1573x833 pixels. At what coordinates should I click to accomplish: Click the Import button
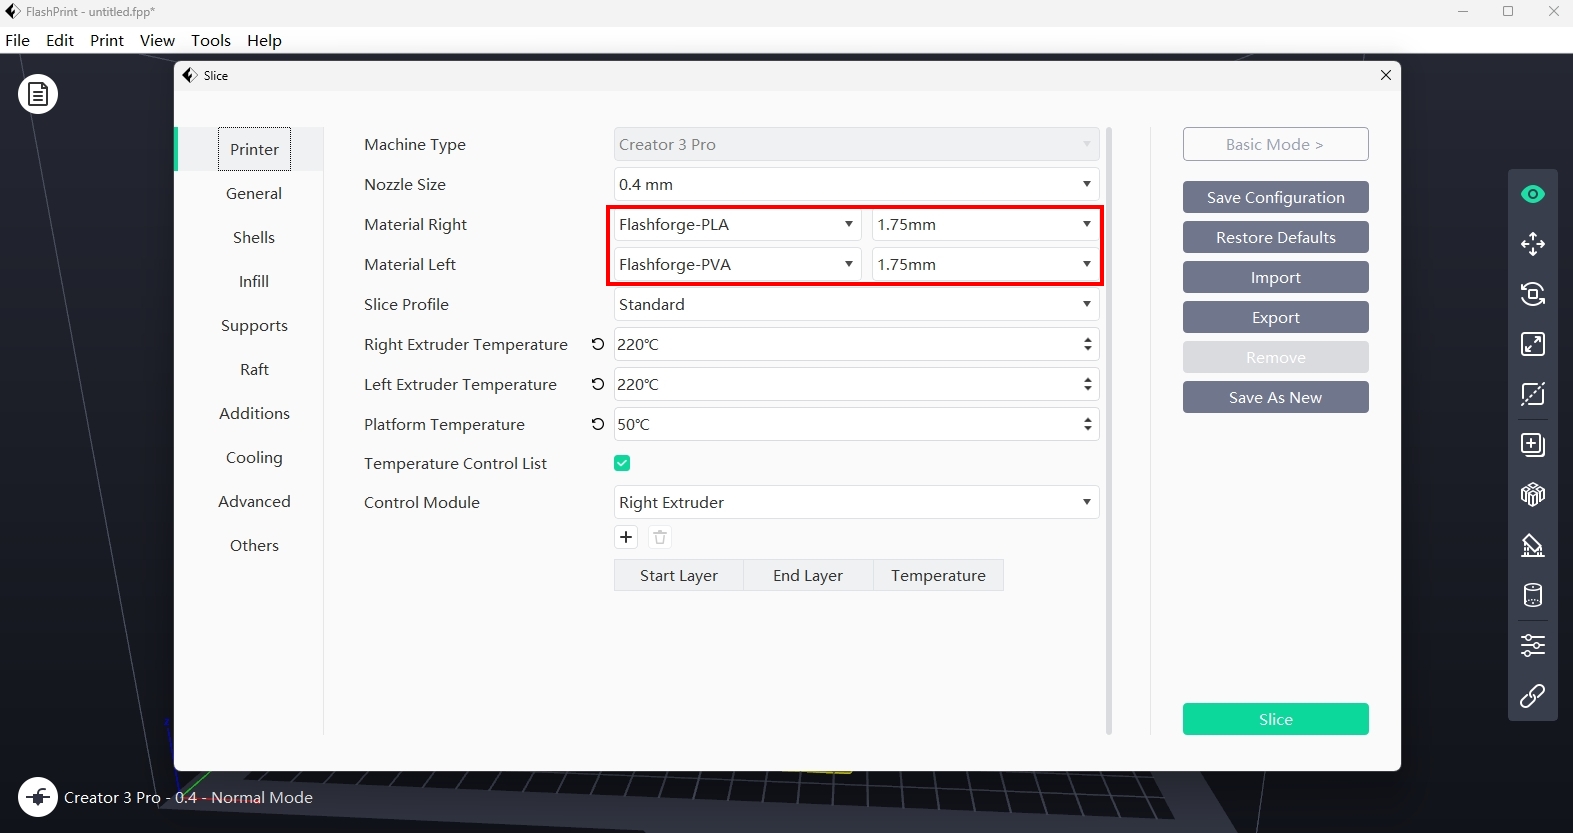pyautogui.click(x=1275, y=277)
